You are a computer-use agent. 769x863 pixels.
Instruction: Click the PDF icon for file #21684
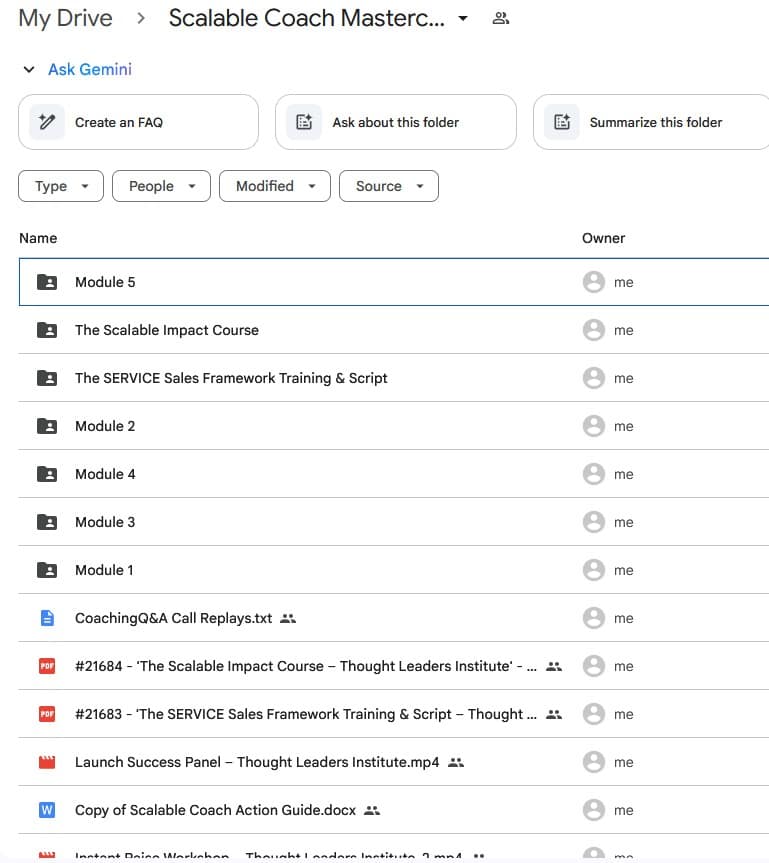pyautogui.click(x=46, y=666)
